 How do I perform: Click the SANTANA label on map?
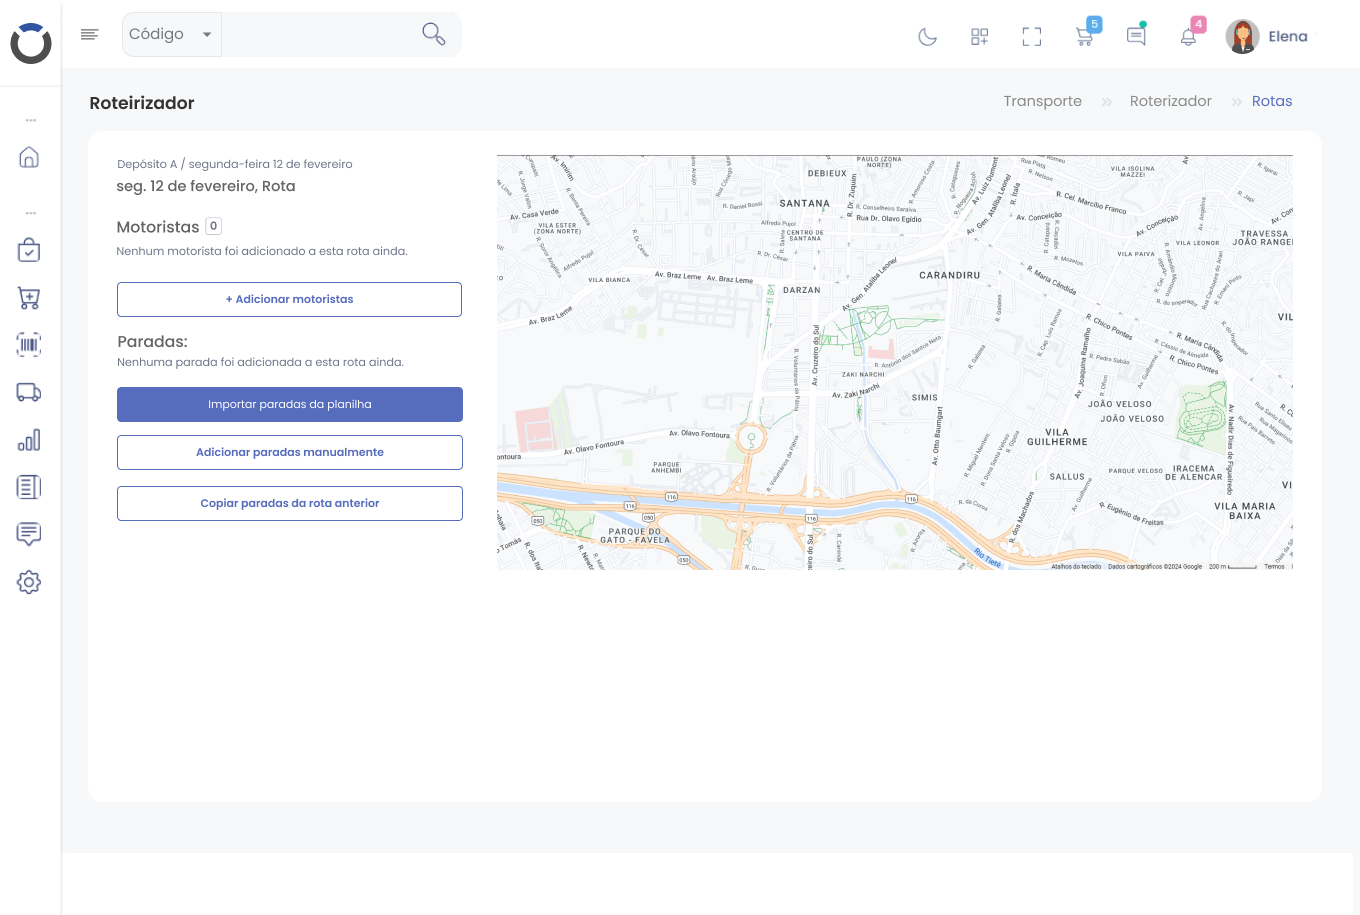805,203
